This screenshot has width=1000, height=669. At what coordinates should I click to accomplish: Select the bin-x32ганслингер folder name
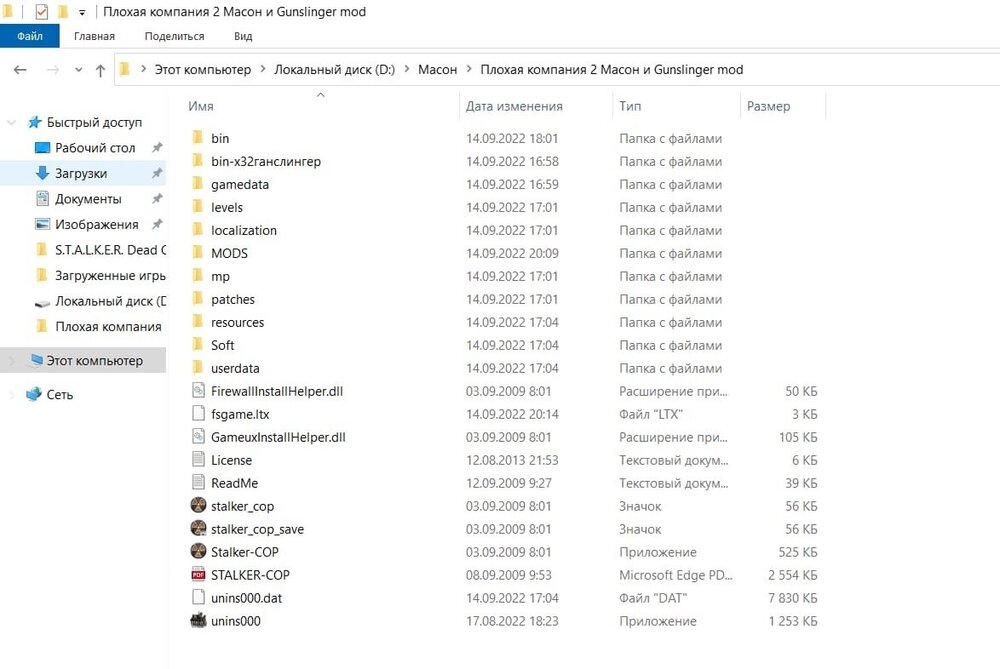[266, 161]
